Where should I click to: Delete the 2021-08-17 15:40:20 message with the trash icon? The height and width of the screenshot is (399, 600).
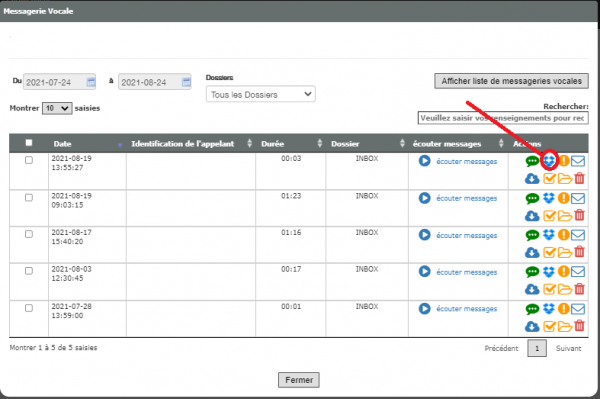(x=579, y=252)
